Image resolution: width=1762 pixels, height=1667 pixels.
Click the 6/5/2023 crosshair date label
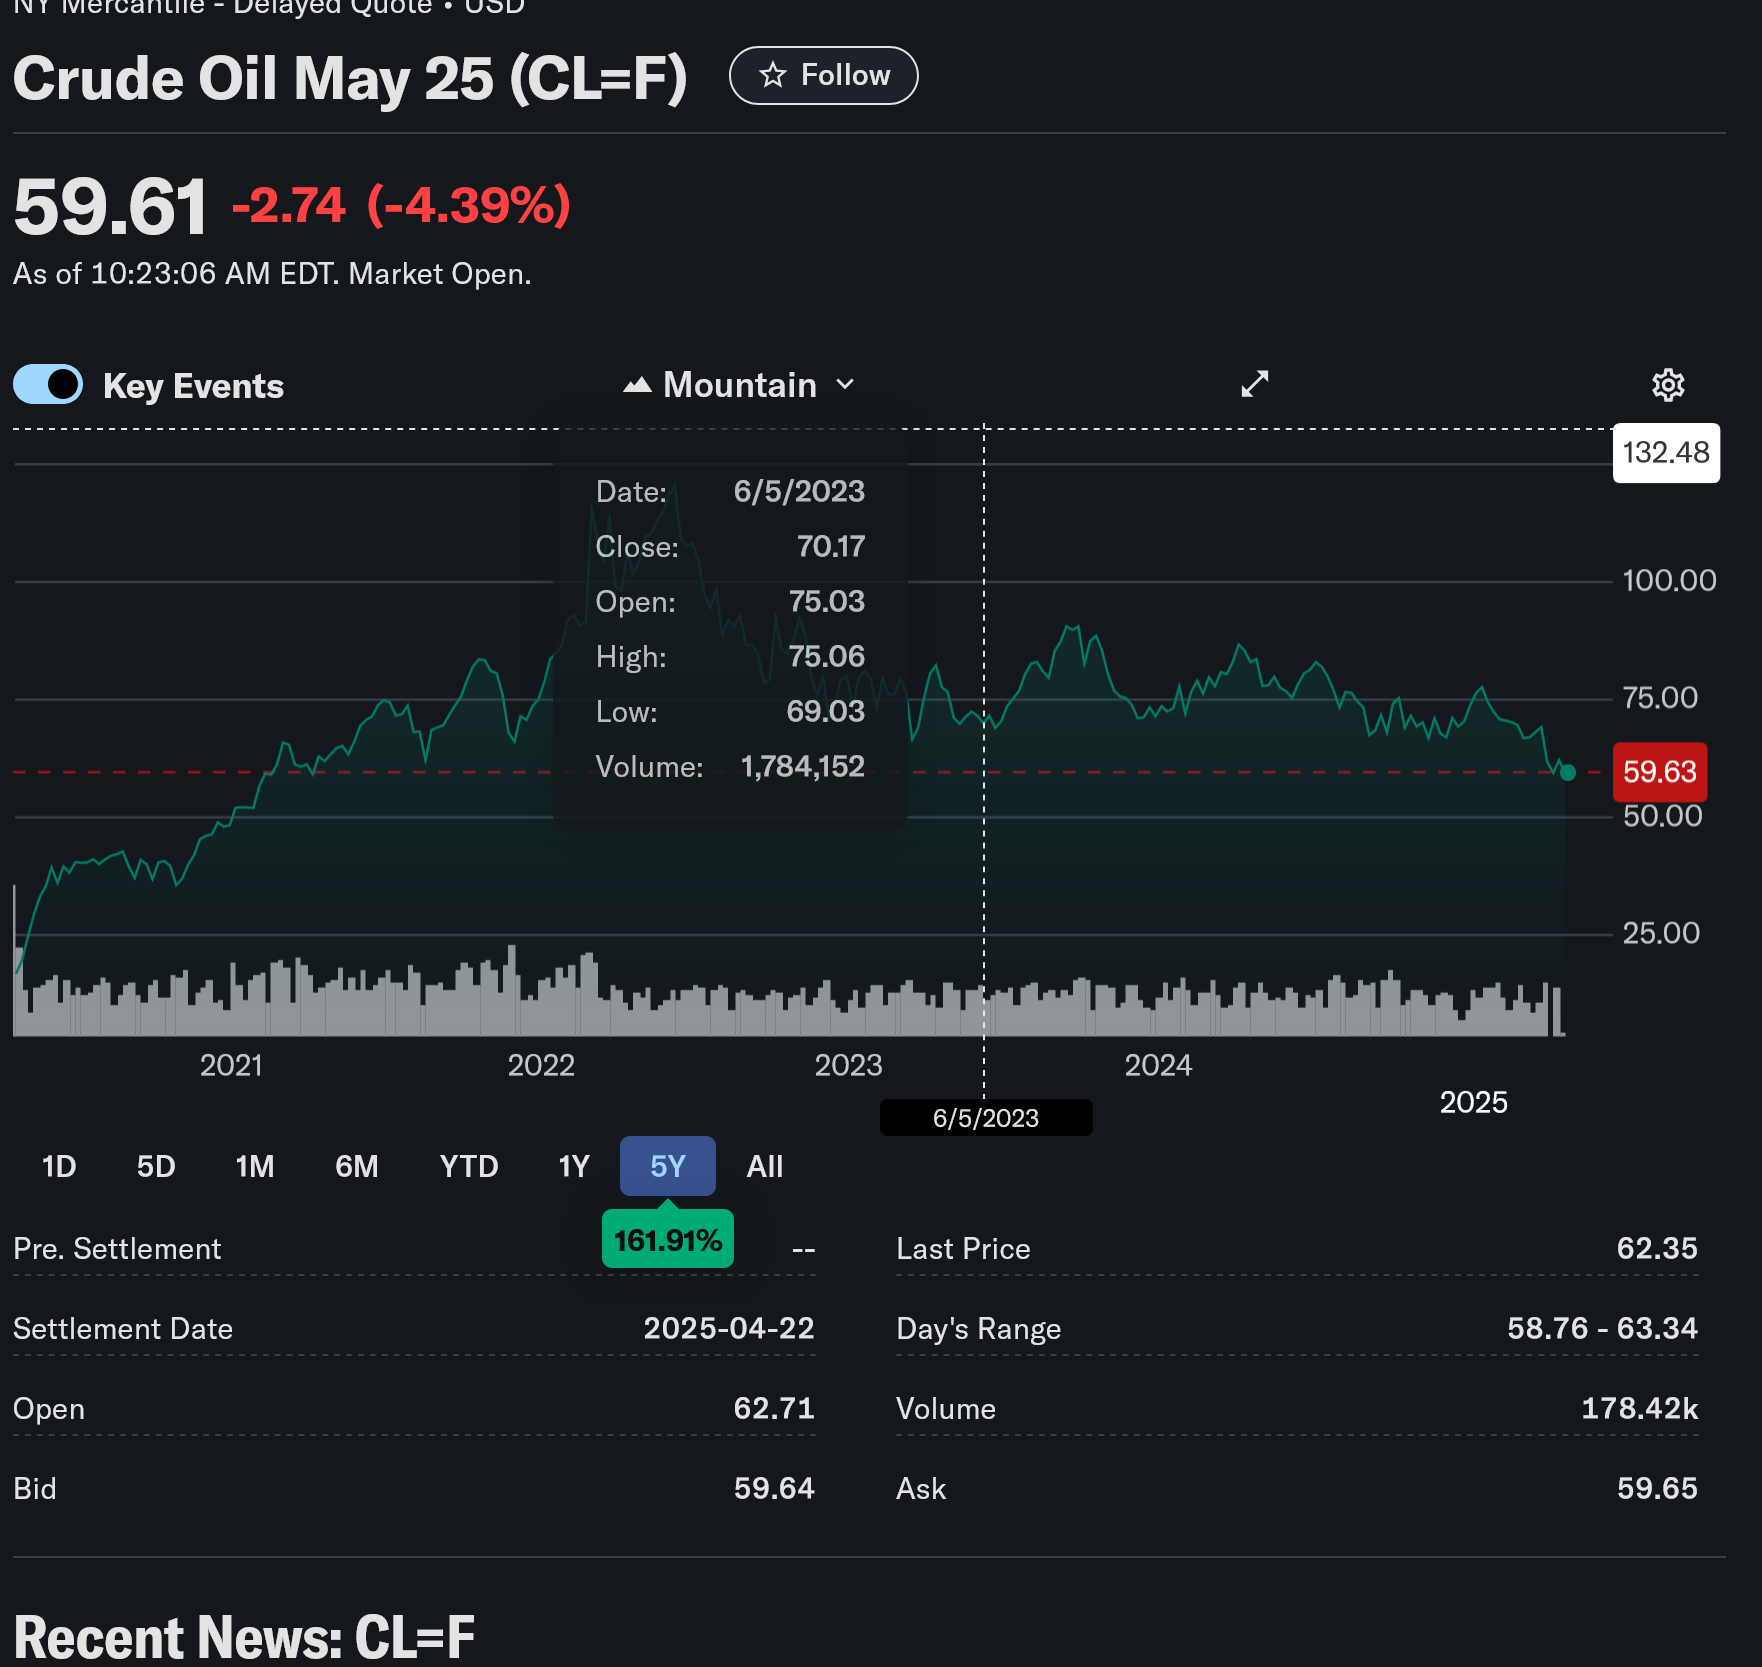pyautogui.click(x=985, y=1118)
